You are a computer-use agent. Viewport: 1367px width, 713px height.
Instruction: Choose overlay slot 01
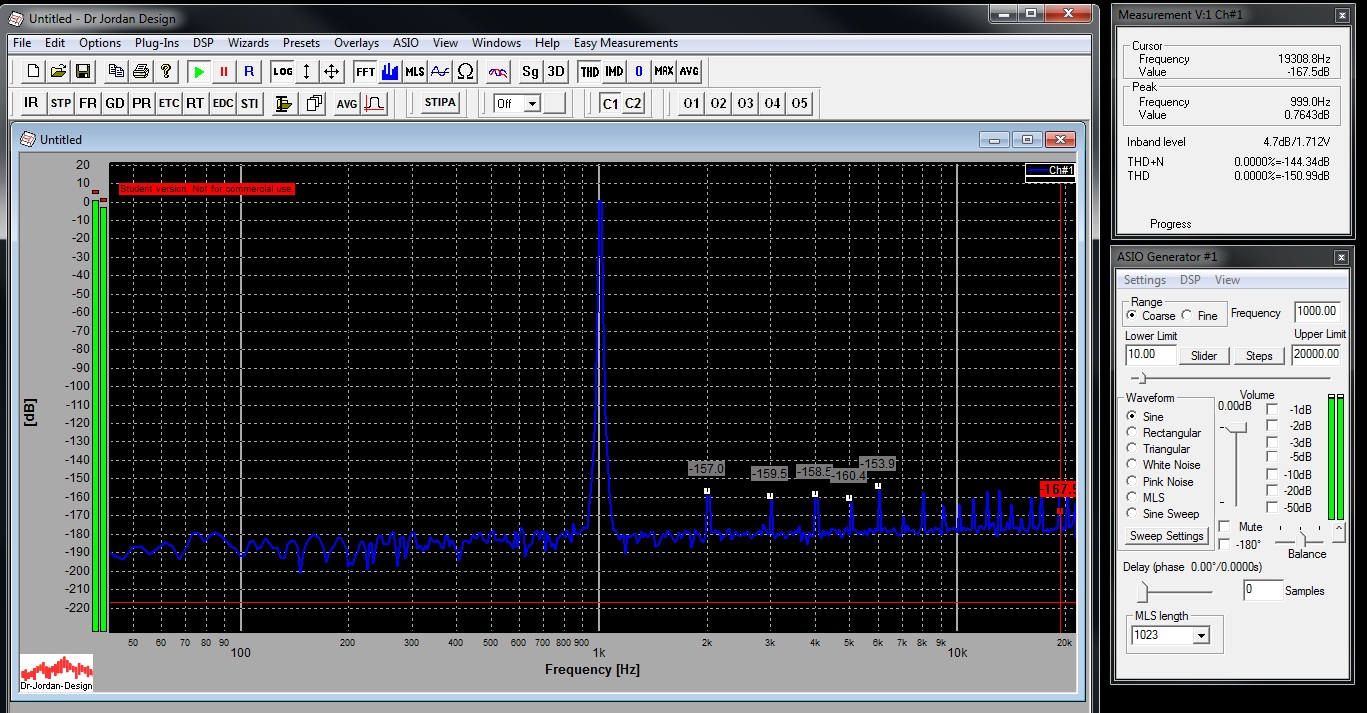(x=691, y=103)
